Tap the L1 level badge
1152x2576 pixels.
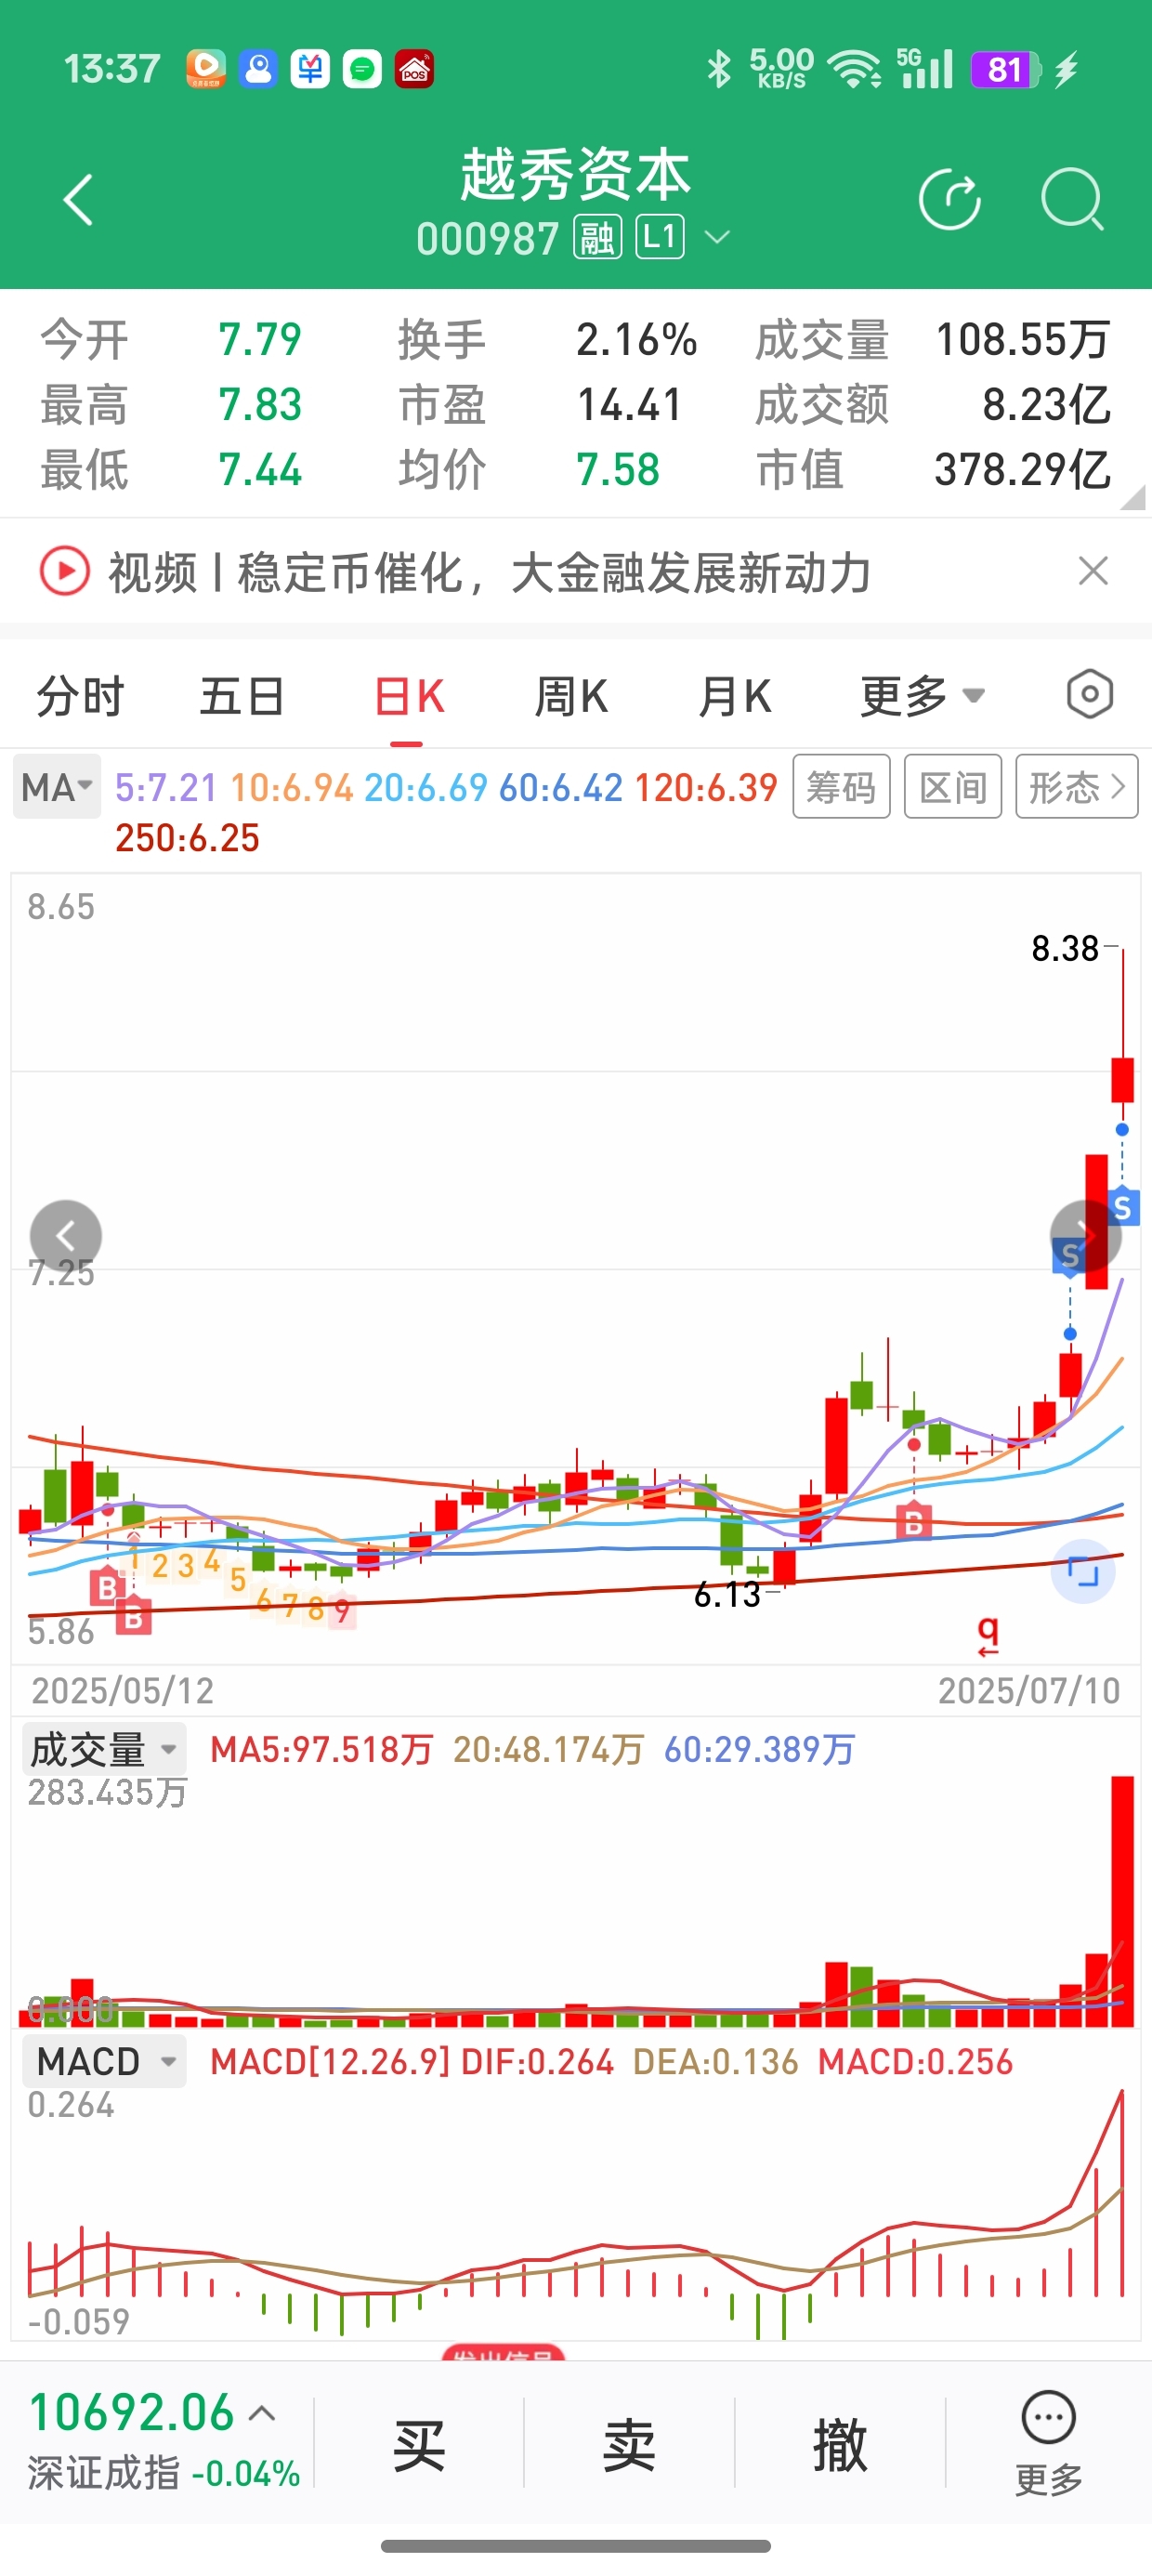click(x=660, y=238)
